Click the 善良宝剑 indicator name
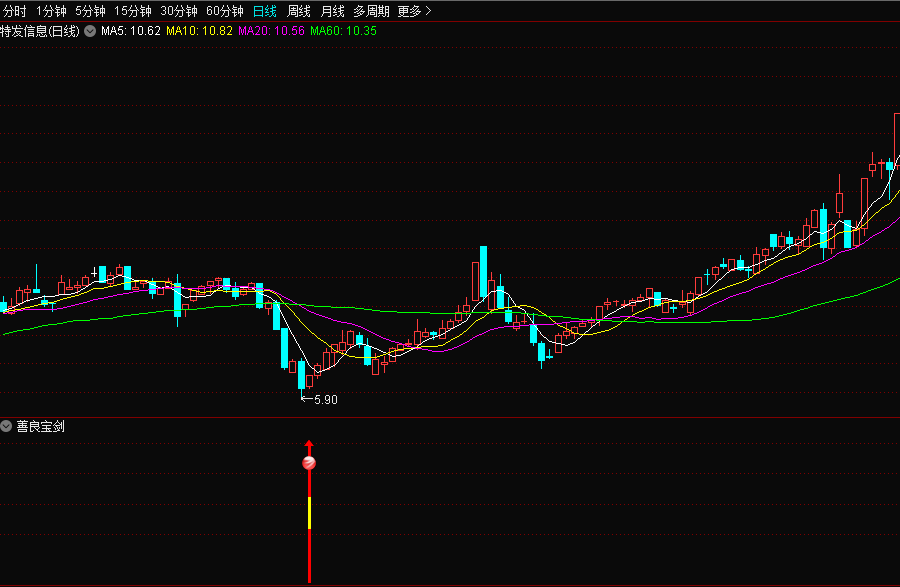Image resolution: width=900 pixels, height=587 pixels. 40,426
